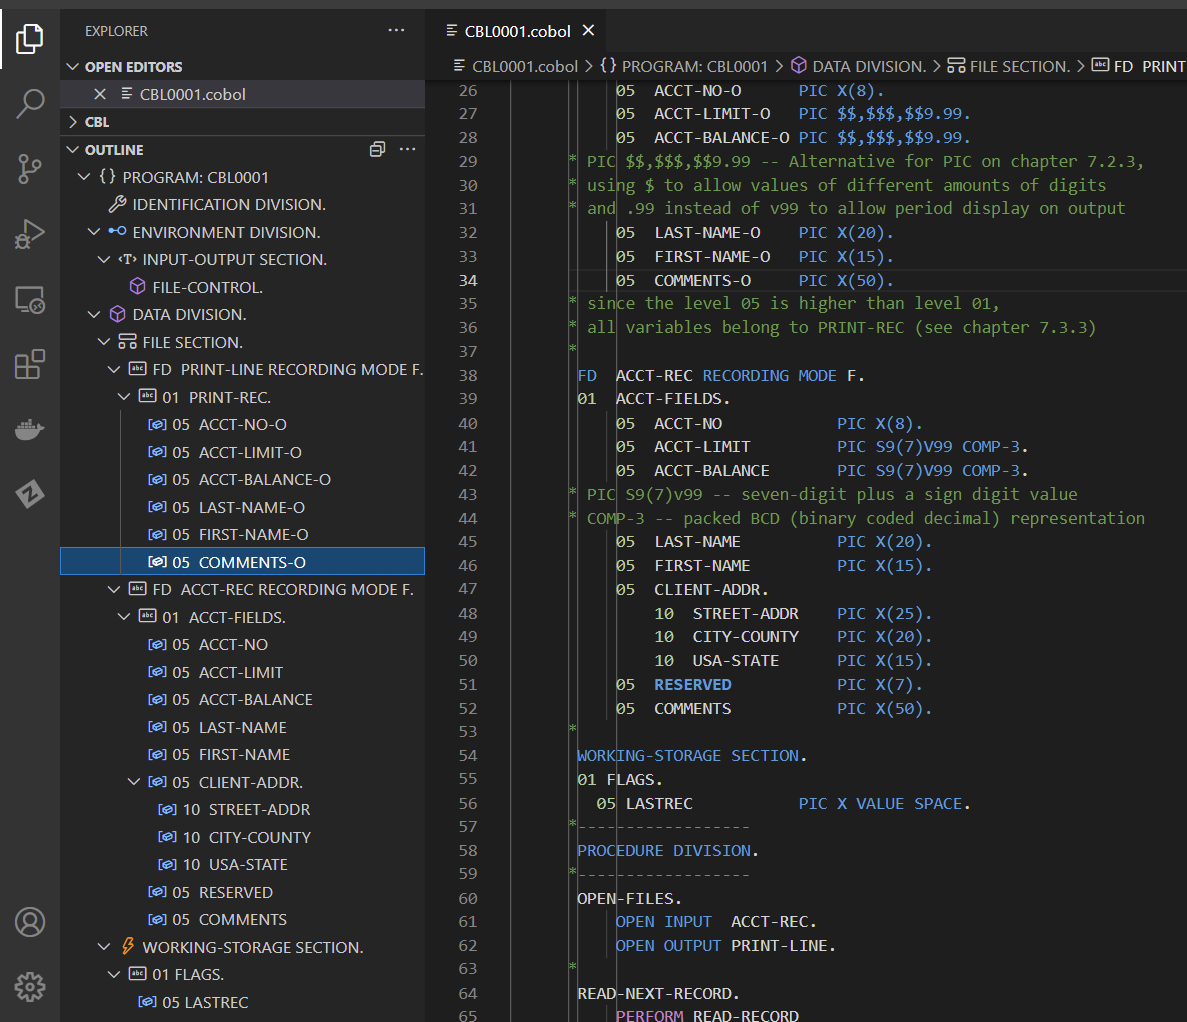Open the Extensions view

tap(30, 364)
